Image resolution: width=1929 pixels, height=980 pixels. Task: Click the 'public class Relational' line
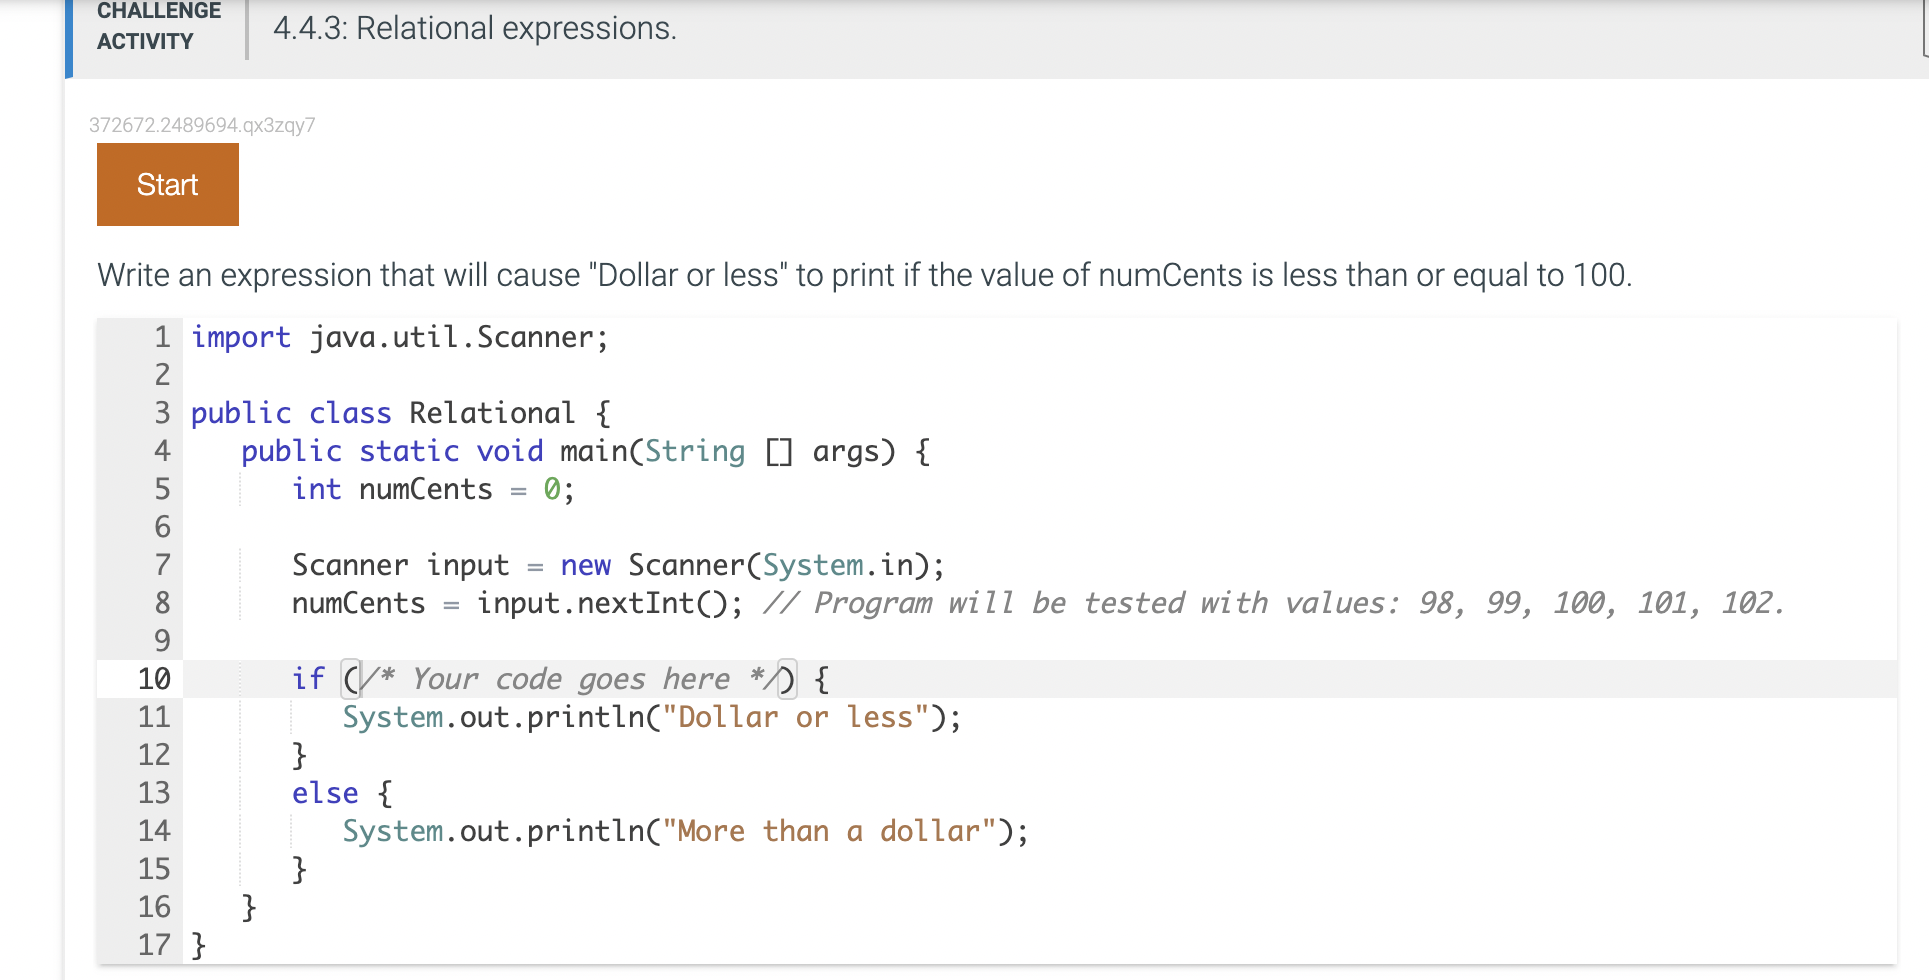click(x=400, y=413)
